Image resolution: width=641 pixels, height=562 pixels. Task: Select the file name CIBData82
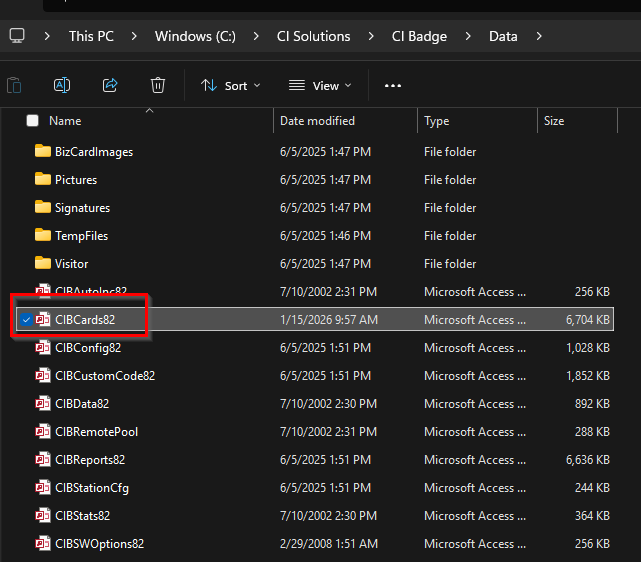click(82, 404)
